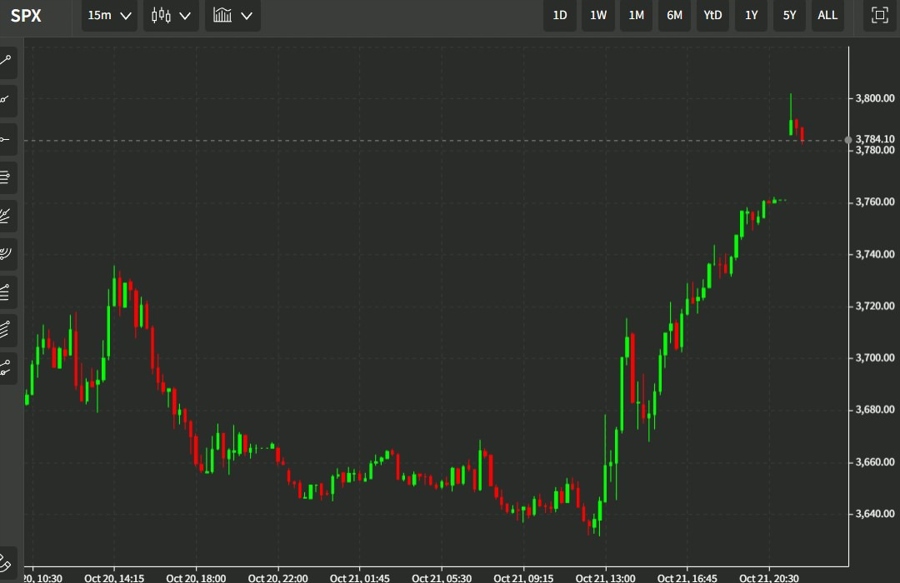Click the Oct 21, 01:45 time label
Screen dimensions: 900x583
point(360,577)
